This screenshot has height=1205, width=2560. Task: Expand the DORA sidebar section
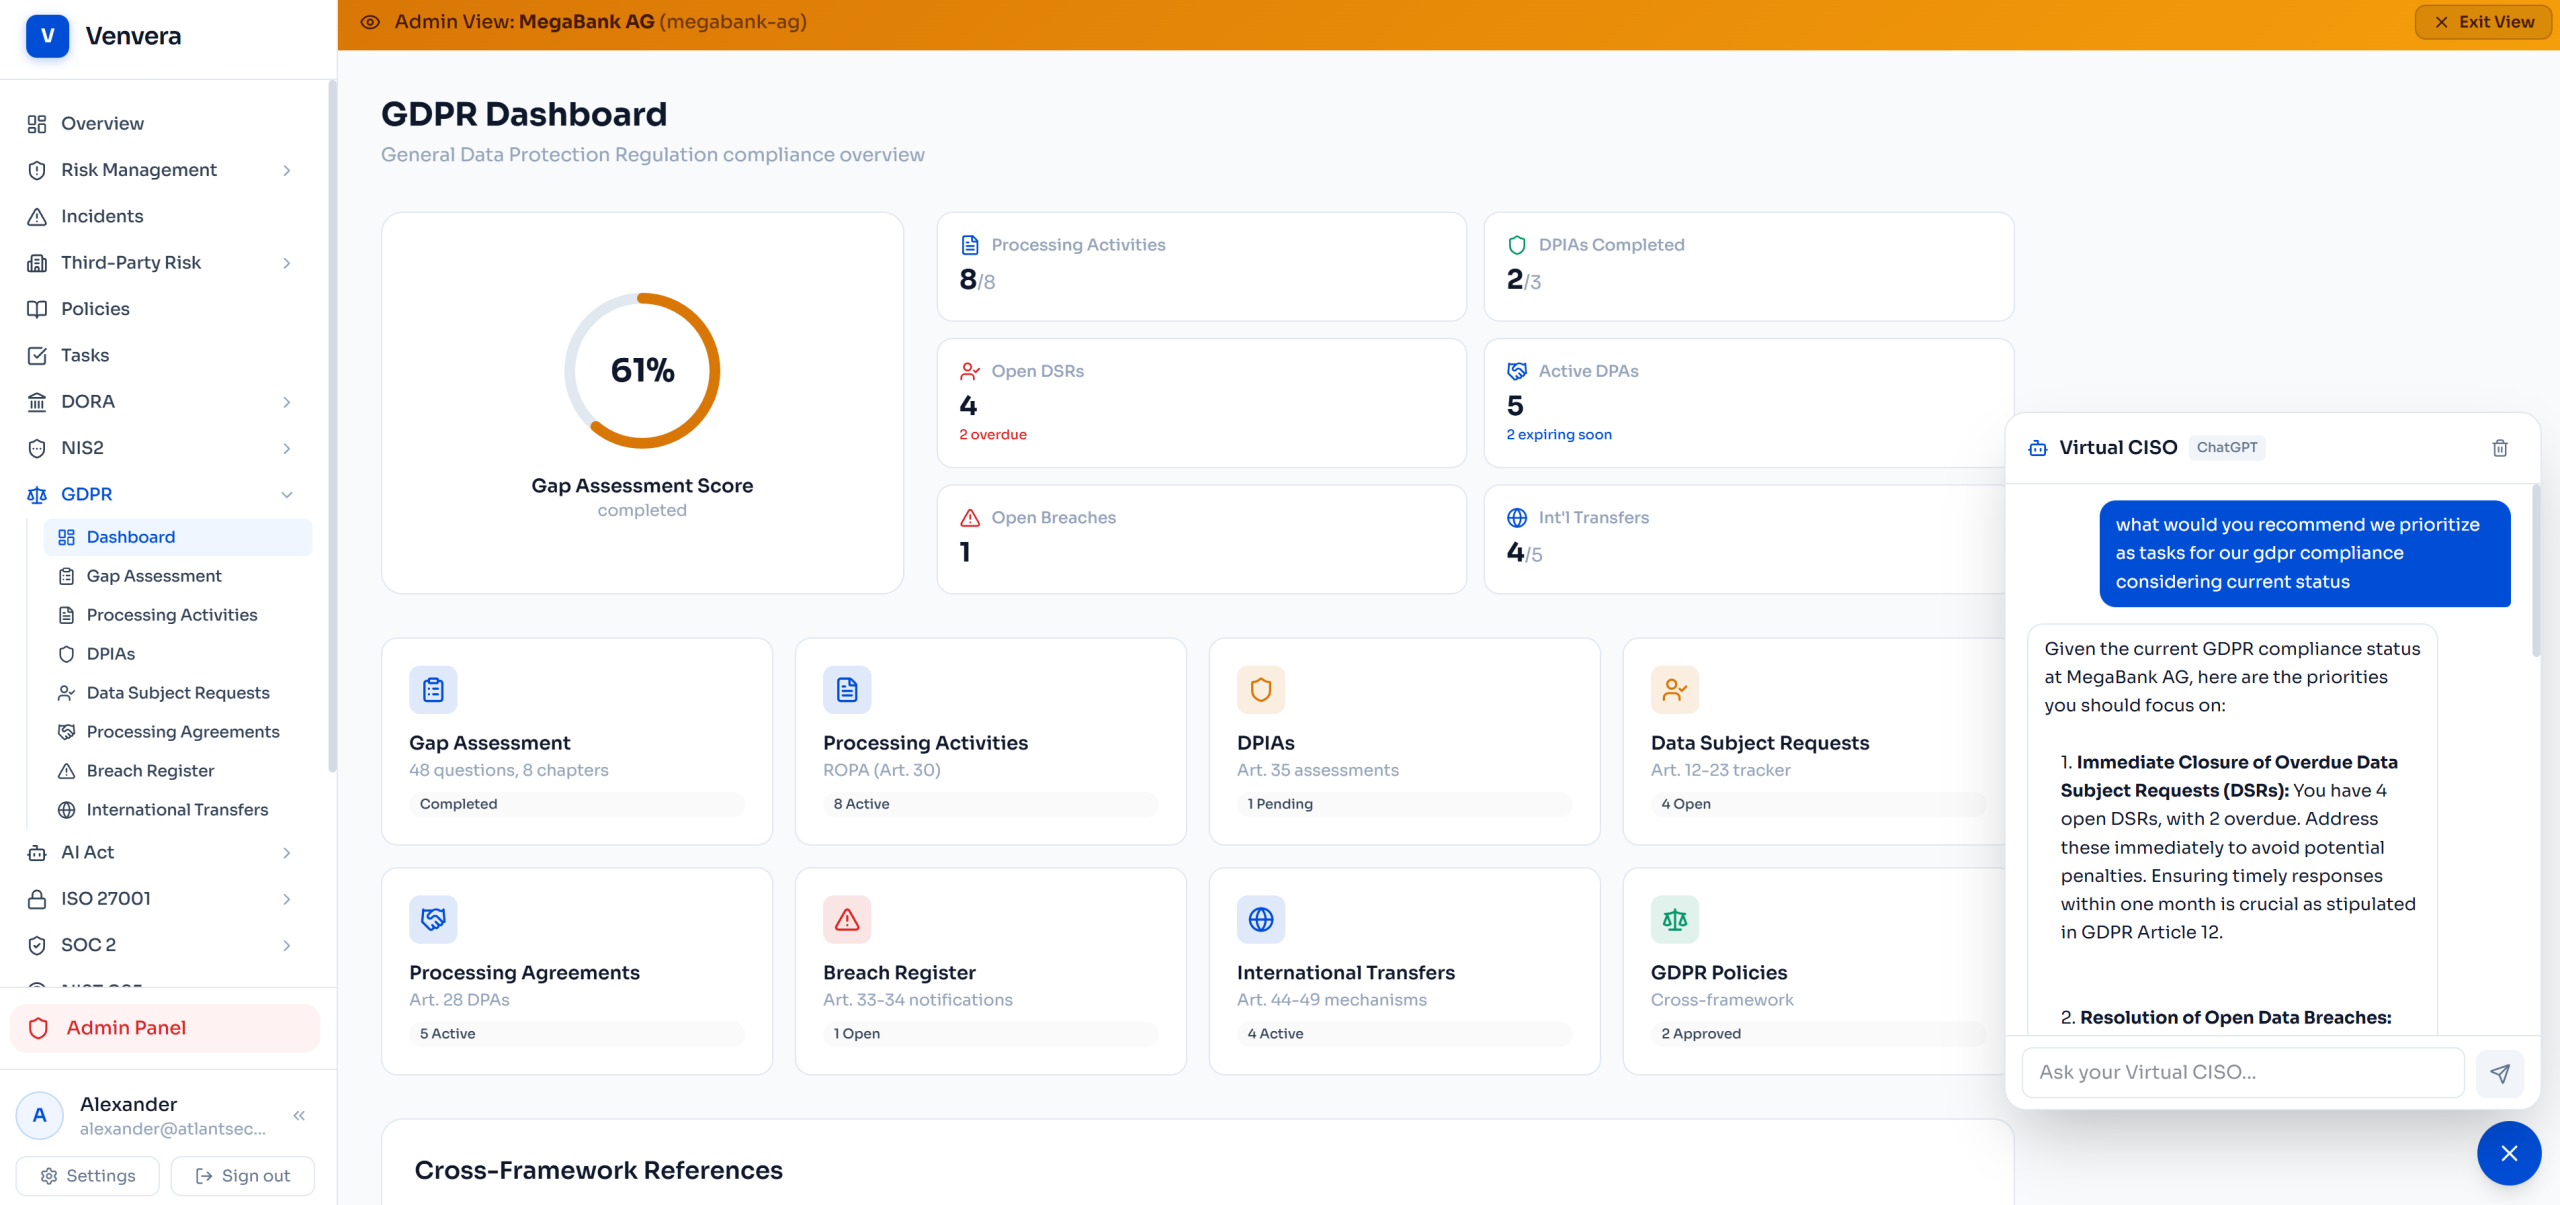tap(287, 402)
